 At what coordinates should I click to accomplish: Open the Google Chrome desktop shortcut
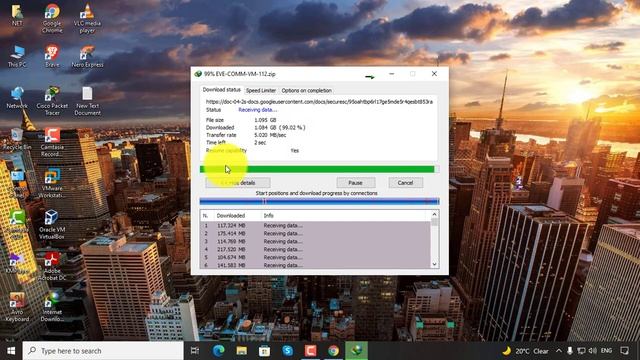pos(52,18)
